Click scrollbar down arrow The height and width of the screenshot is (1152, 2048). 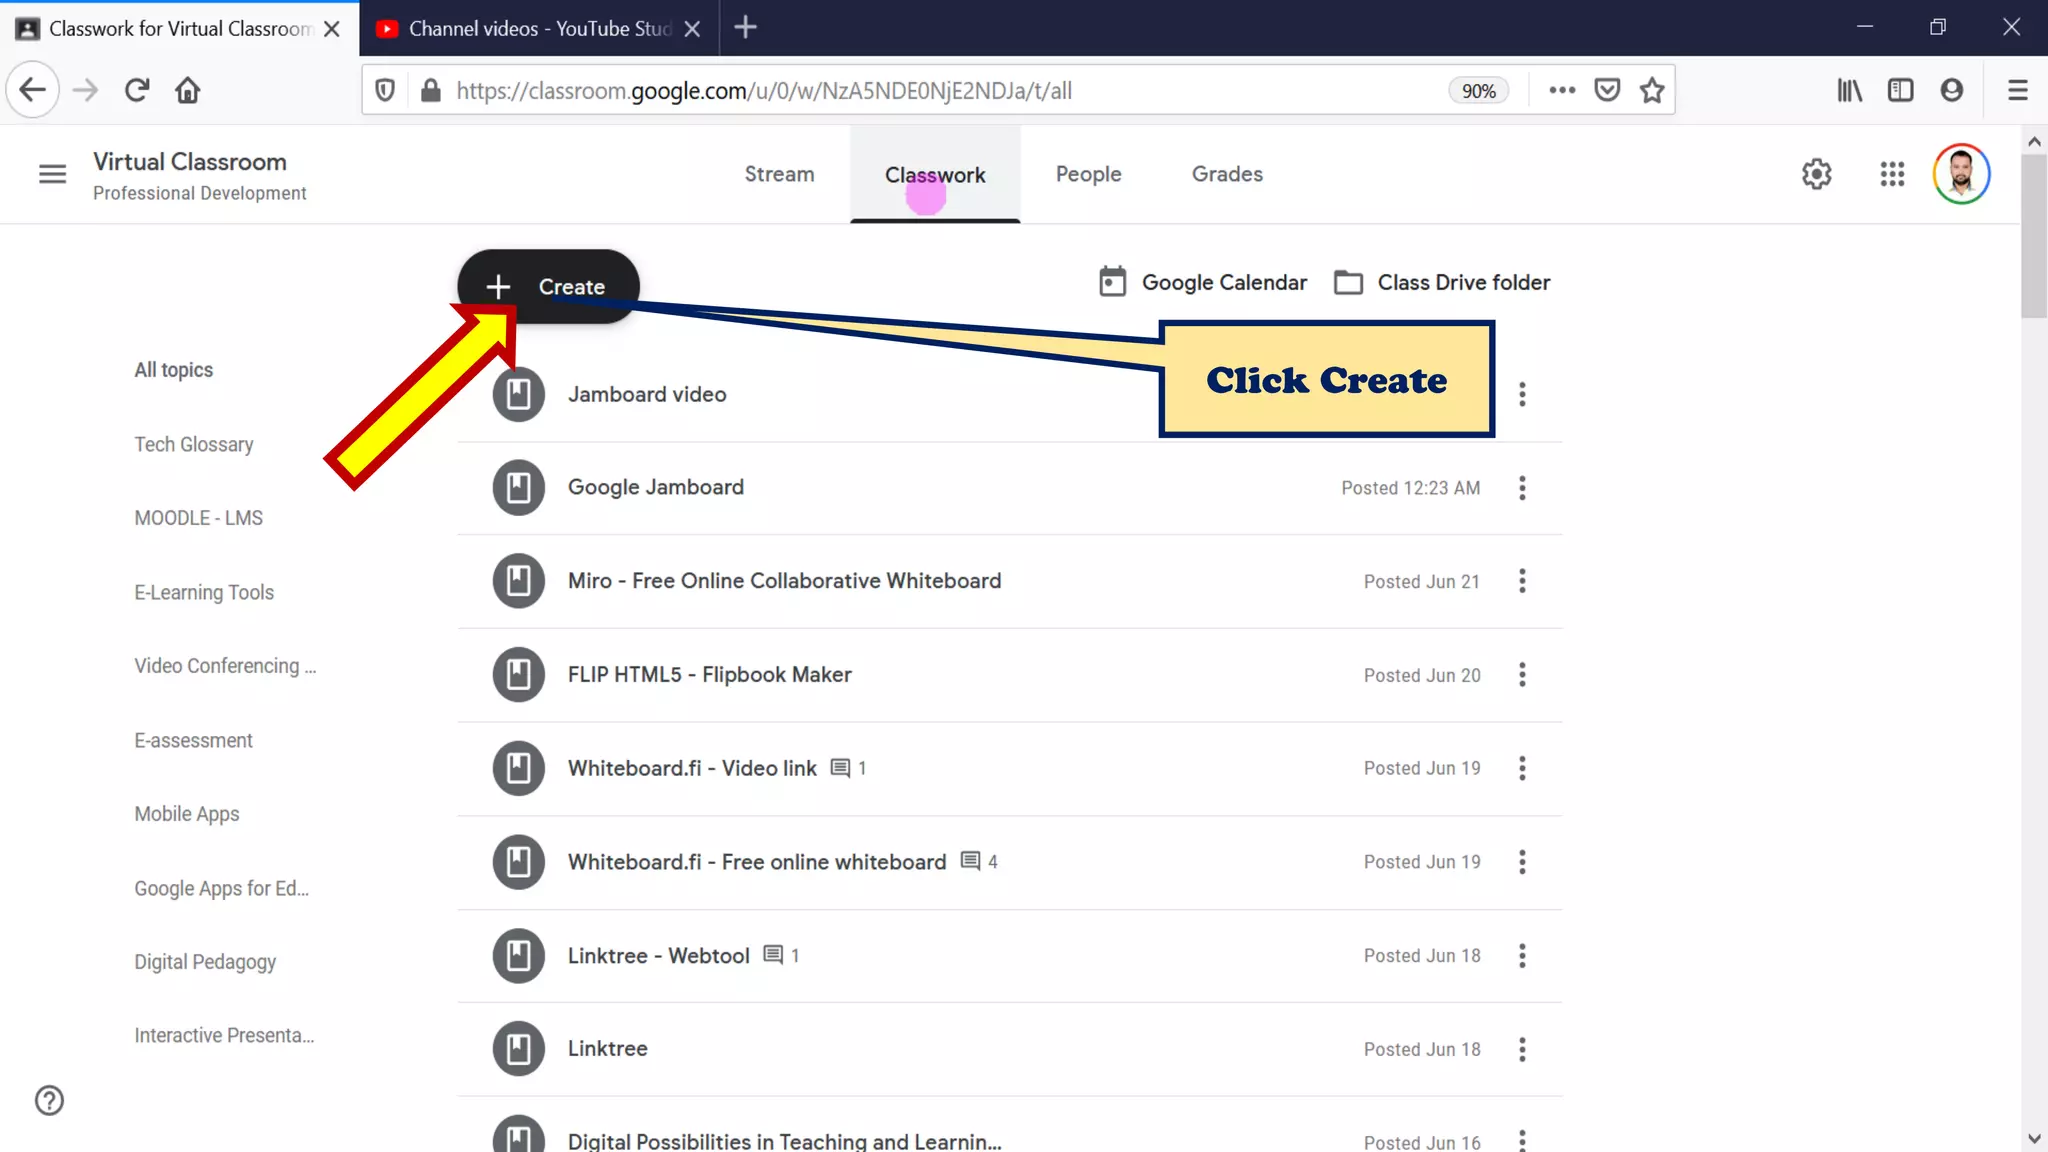coord(2034,1139)
